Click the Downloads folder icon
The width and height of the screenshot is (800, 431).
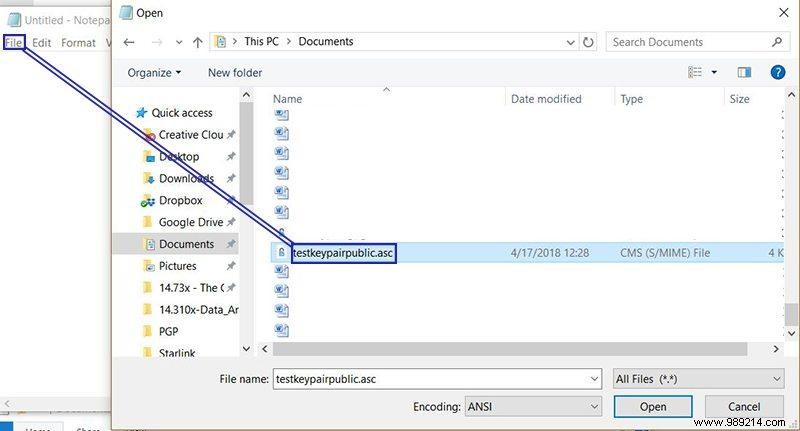(148, 179)
